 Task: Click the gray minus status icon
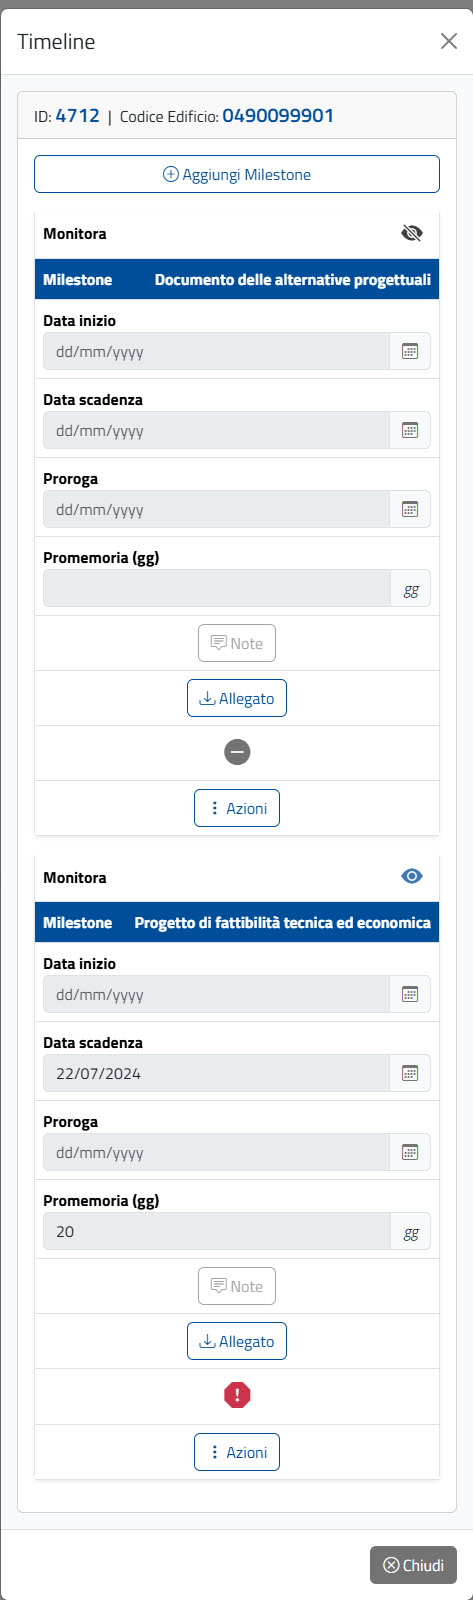pyautogui.click(x=237, y=753)
